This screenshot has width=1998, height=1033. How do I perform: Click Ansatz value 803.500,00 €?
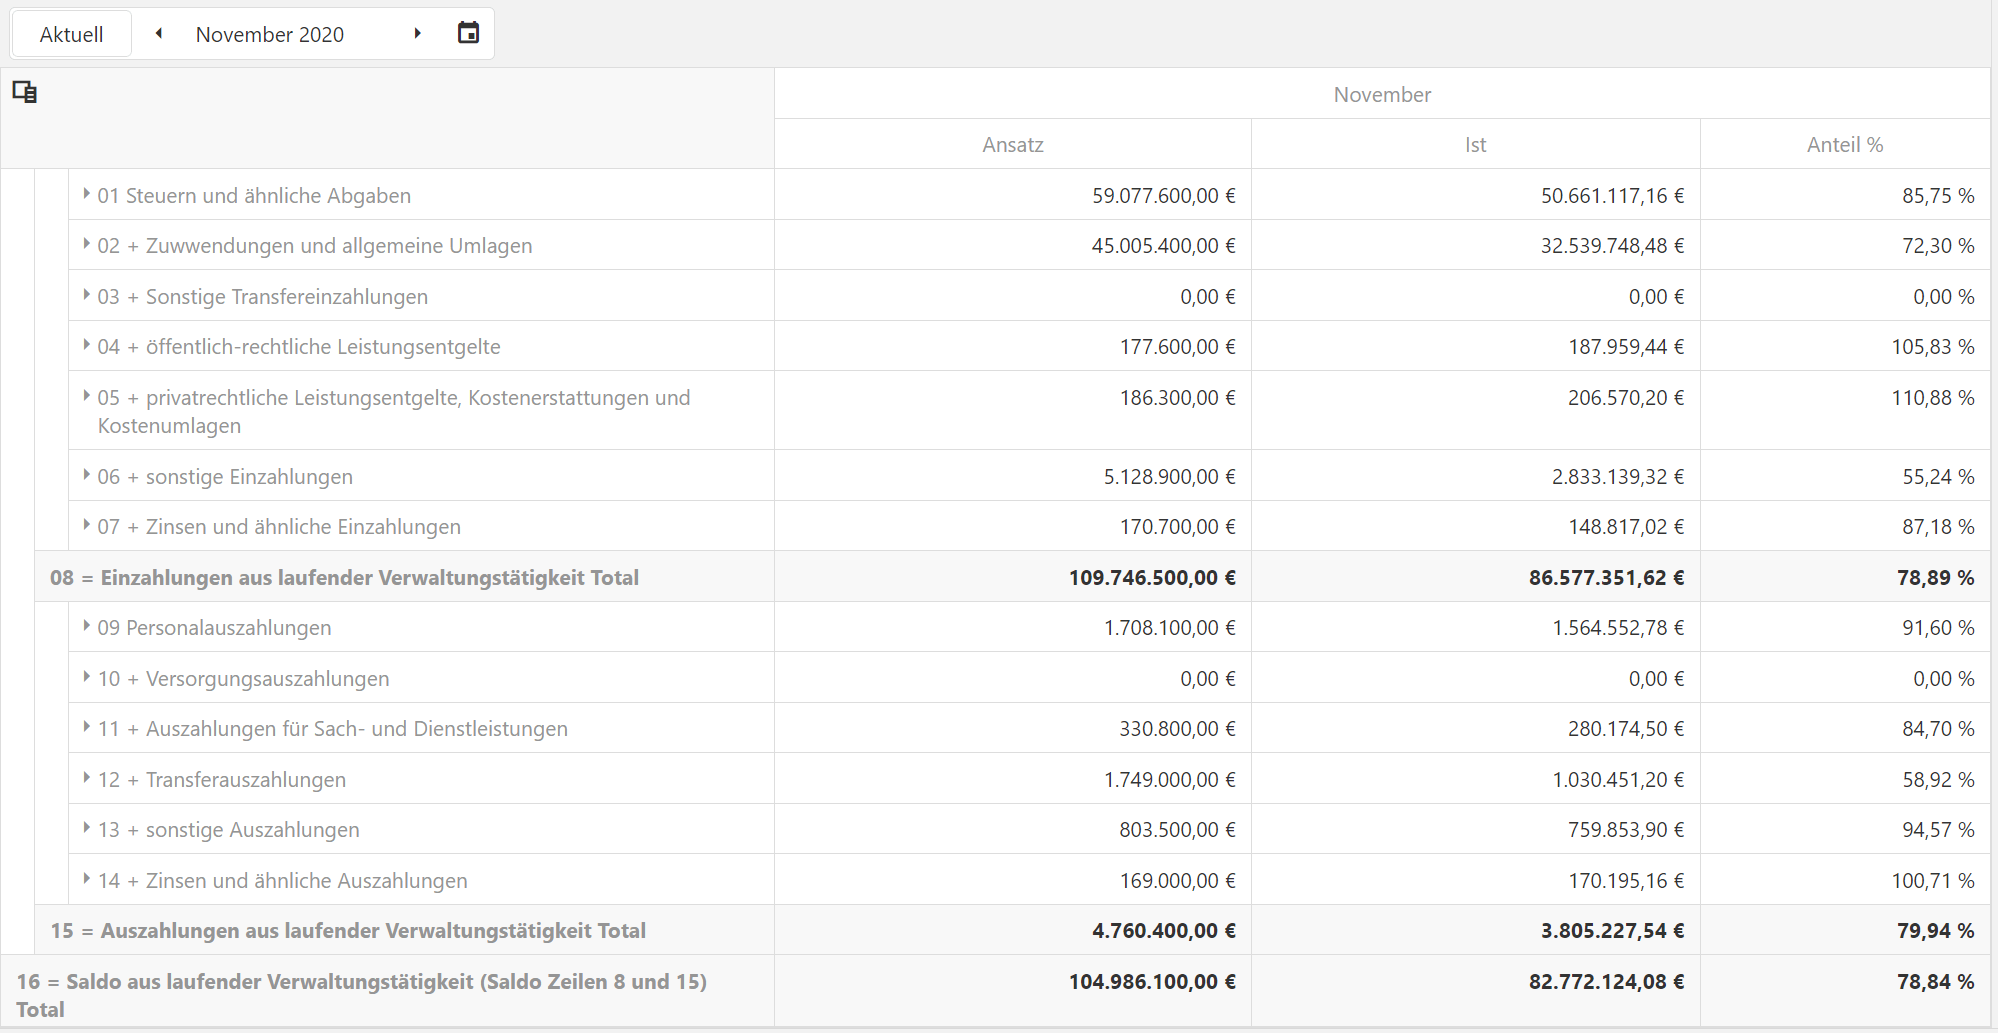[1178, 829]
